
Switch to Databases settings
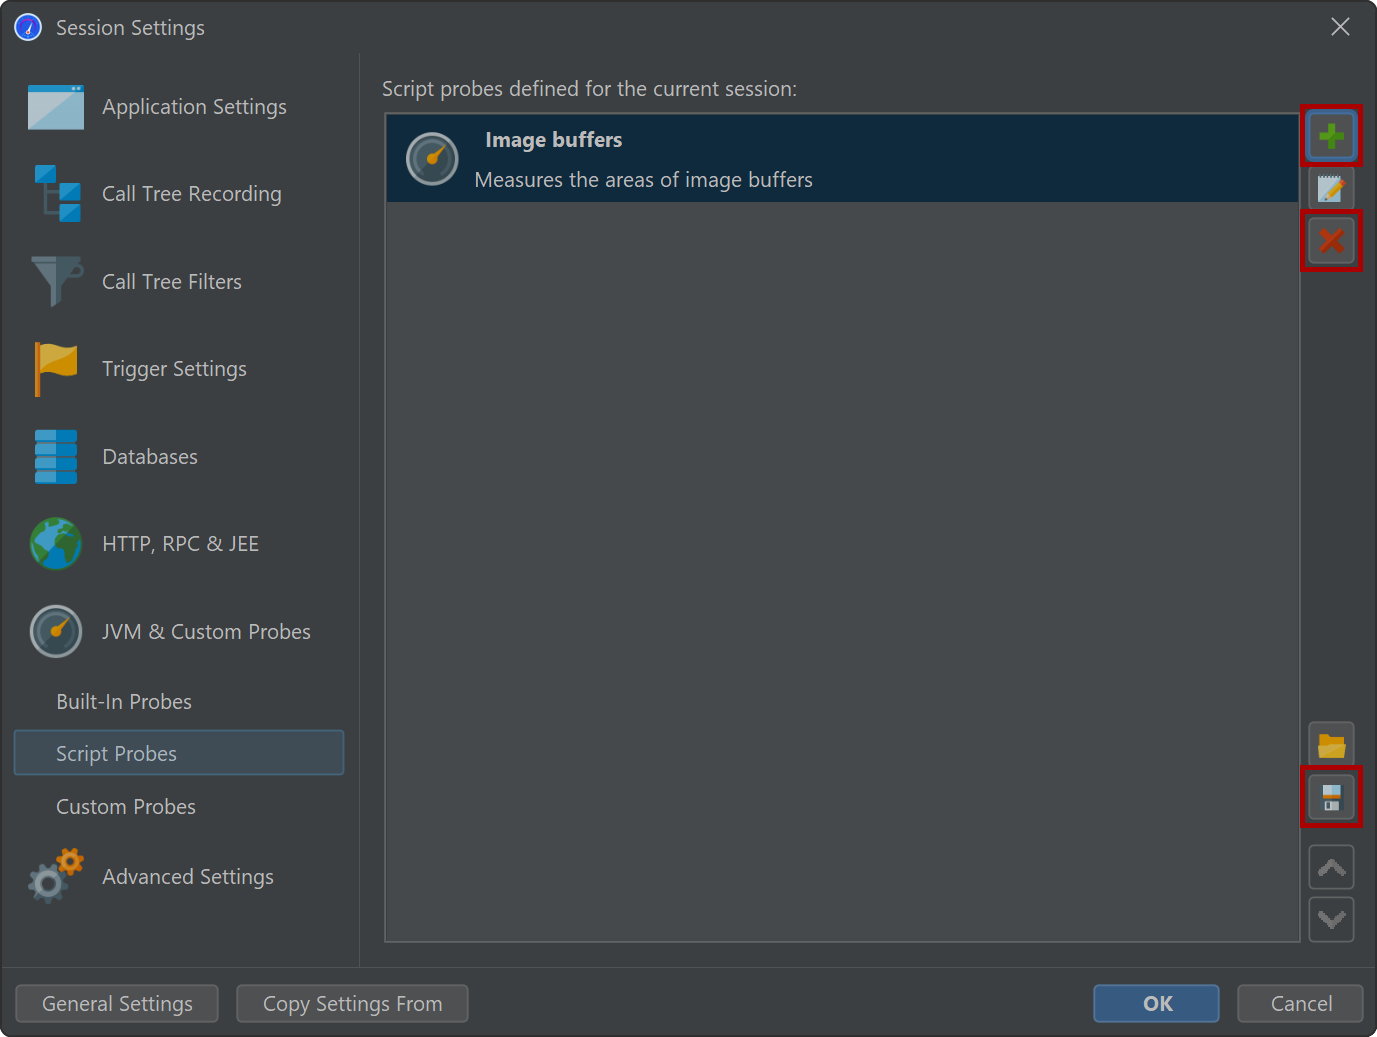(x=150, y=457)
